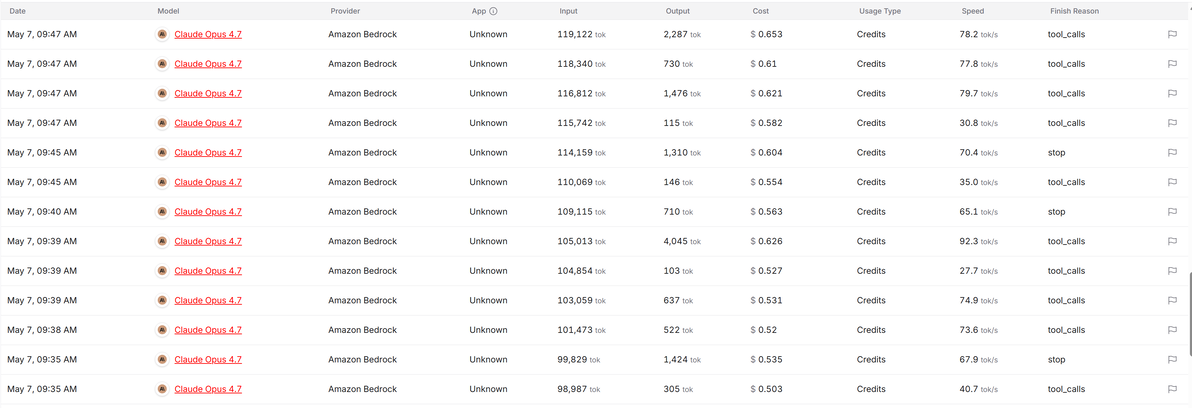This screenshot has height=408, width=1192.
Task: Click the Speed column header
Action: [972, 11]
